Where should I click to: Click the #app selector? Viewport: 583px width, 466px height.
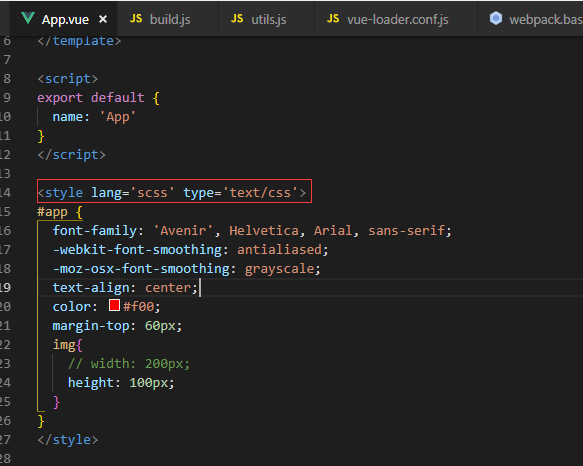(52, 212)
